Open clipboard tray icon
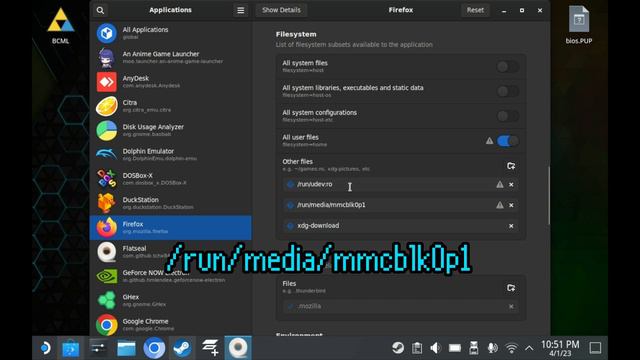 (x=417, y=348)
